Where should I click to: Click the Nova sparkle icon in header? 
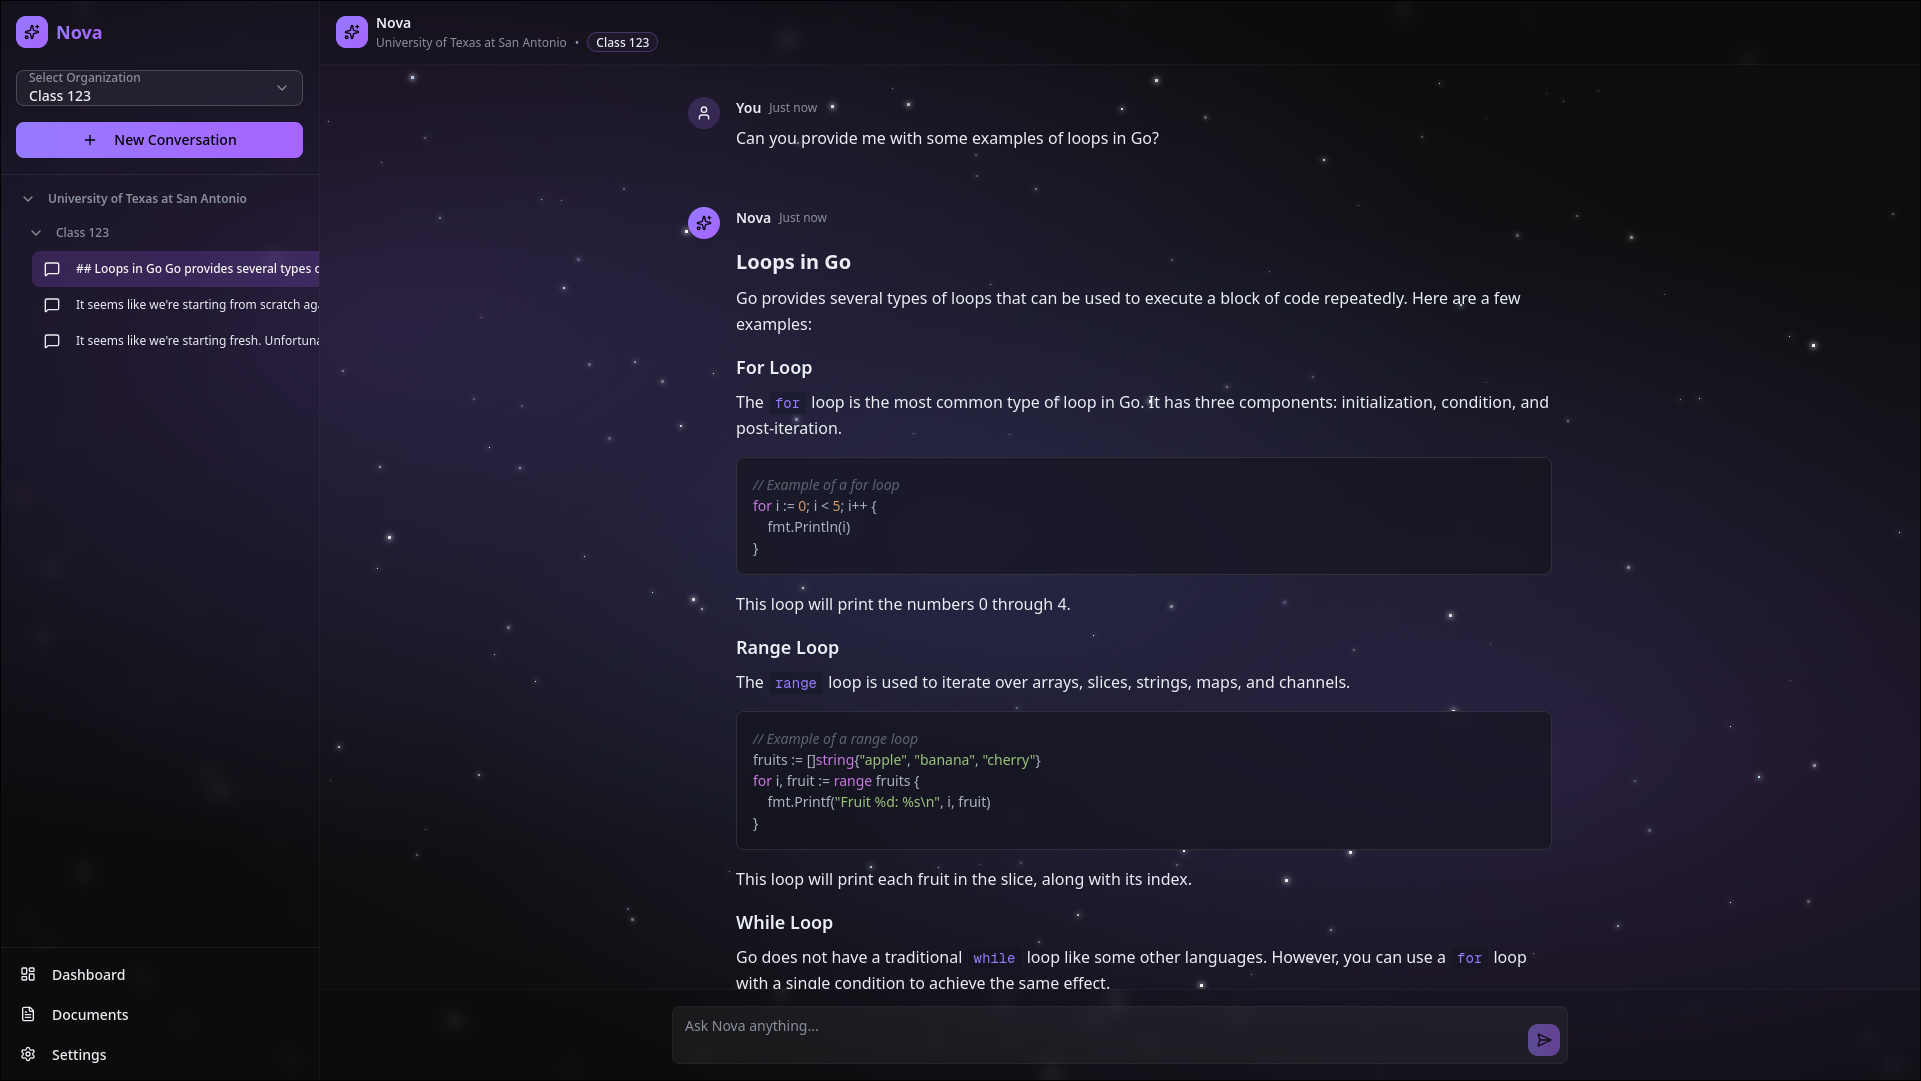(351, 32)
